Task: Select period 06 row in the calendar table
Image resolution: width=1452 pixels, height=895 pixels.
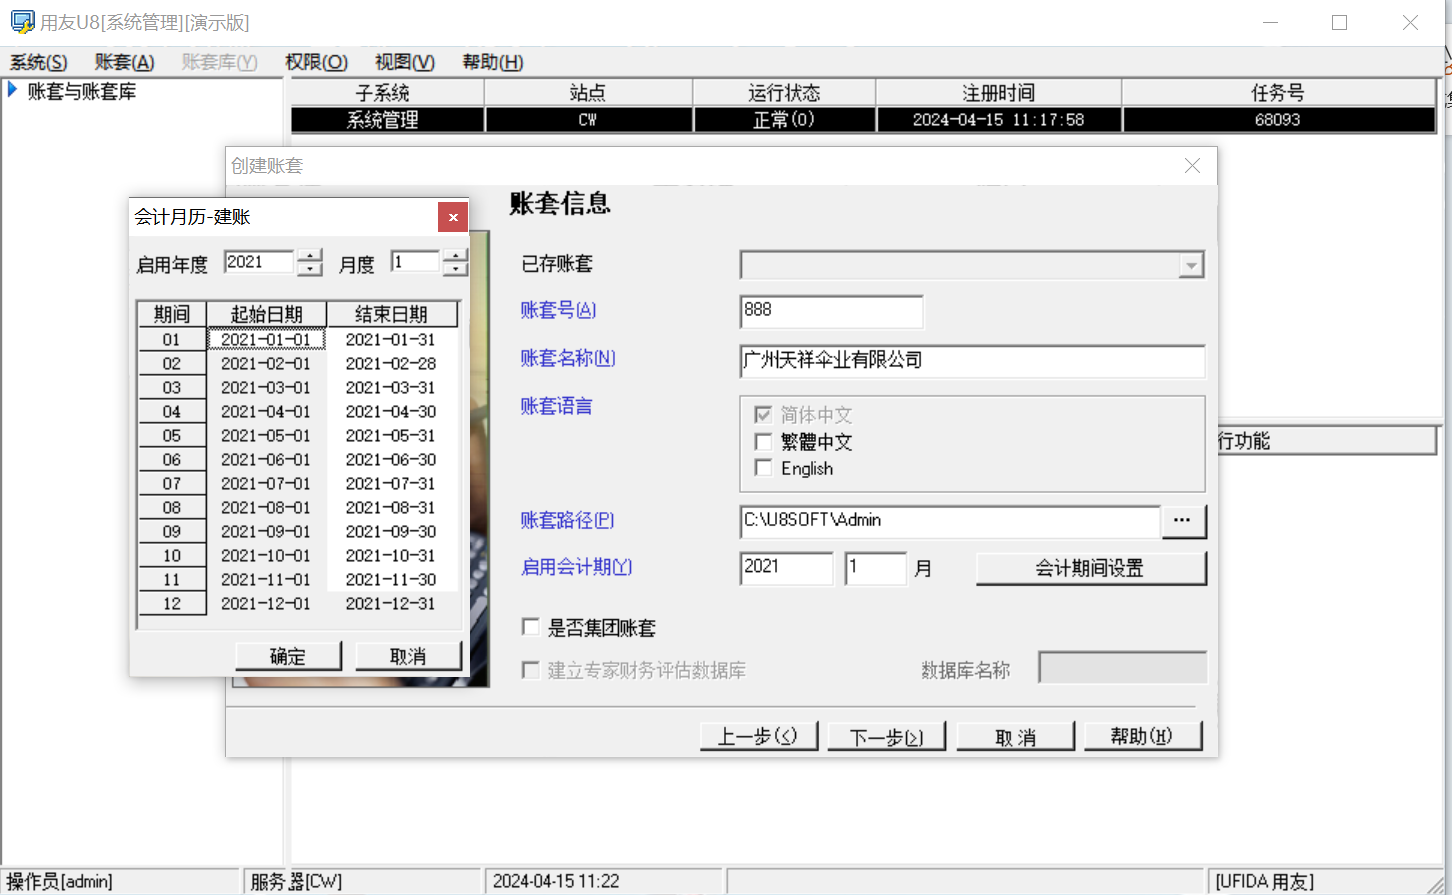Action: click(x=172, y=460)
